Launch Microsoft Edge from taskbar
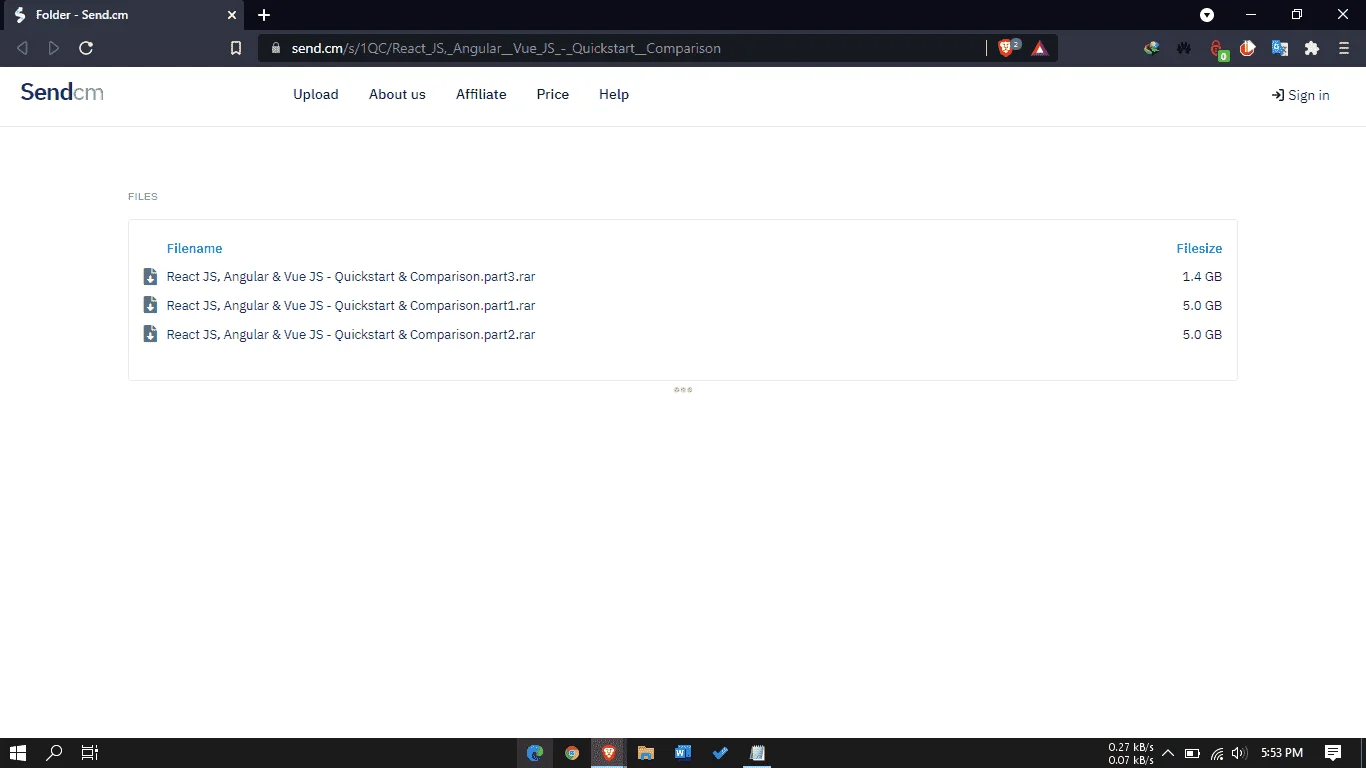Image resolution: width=1366 pixels, height=768 pixels. point(535,753)
